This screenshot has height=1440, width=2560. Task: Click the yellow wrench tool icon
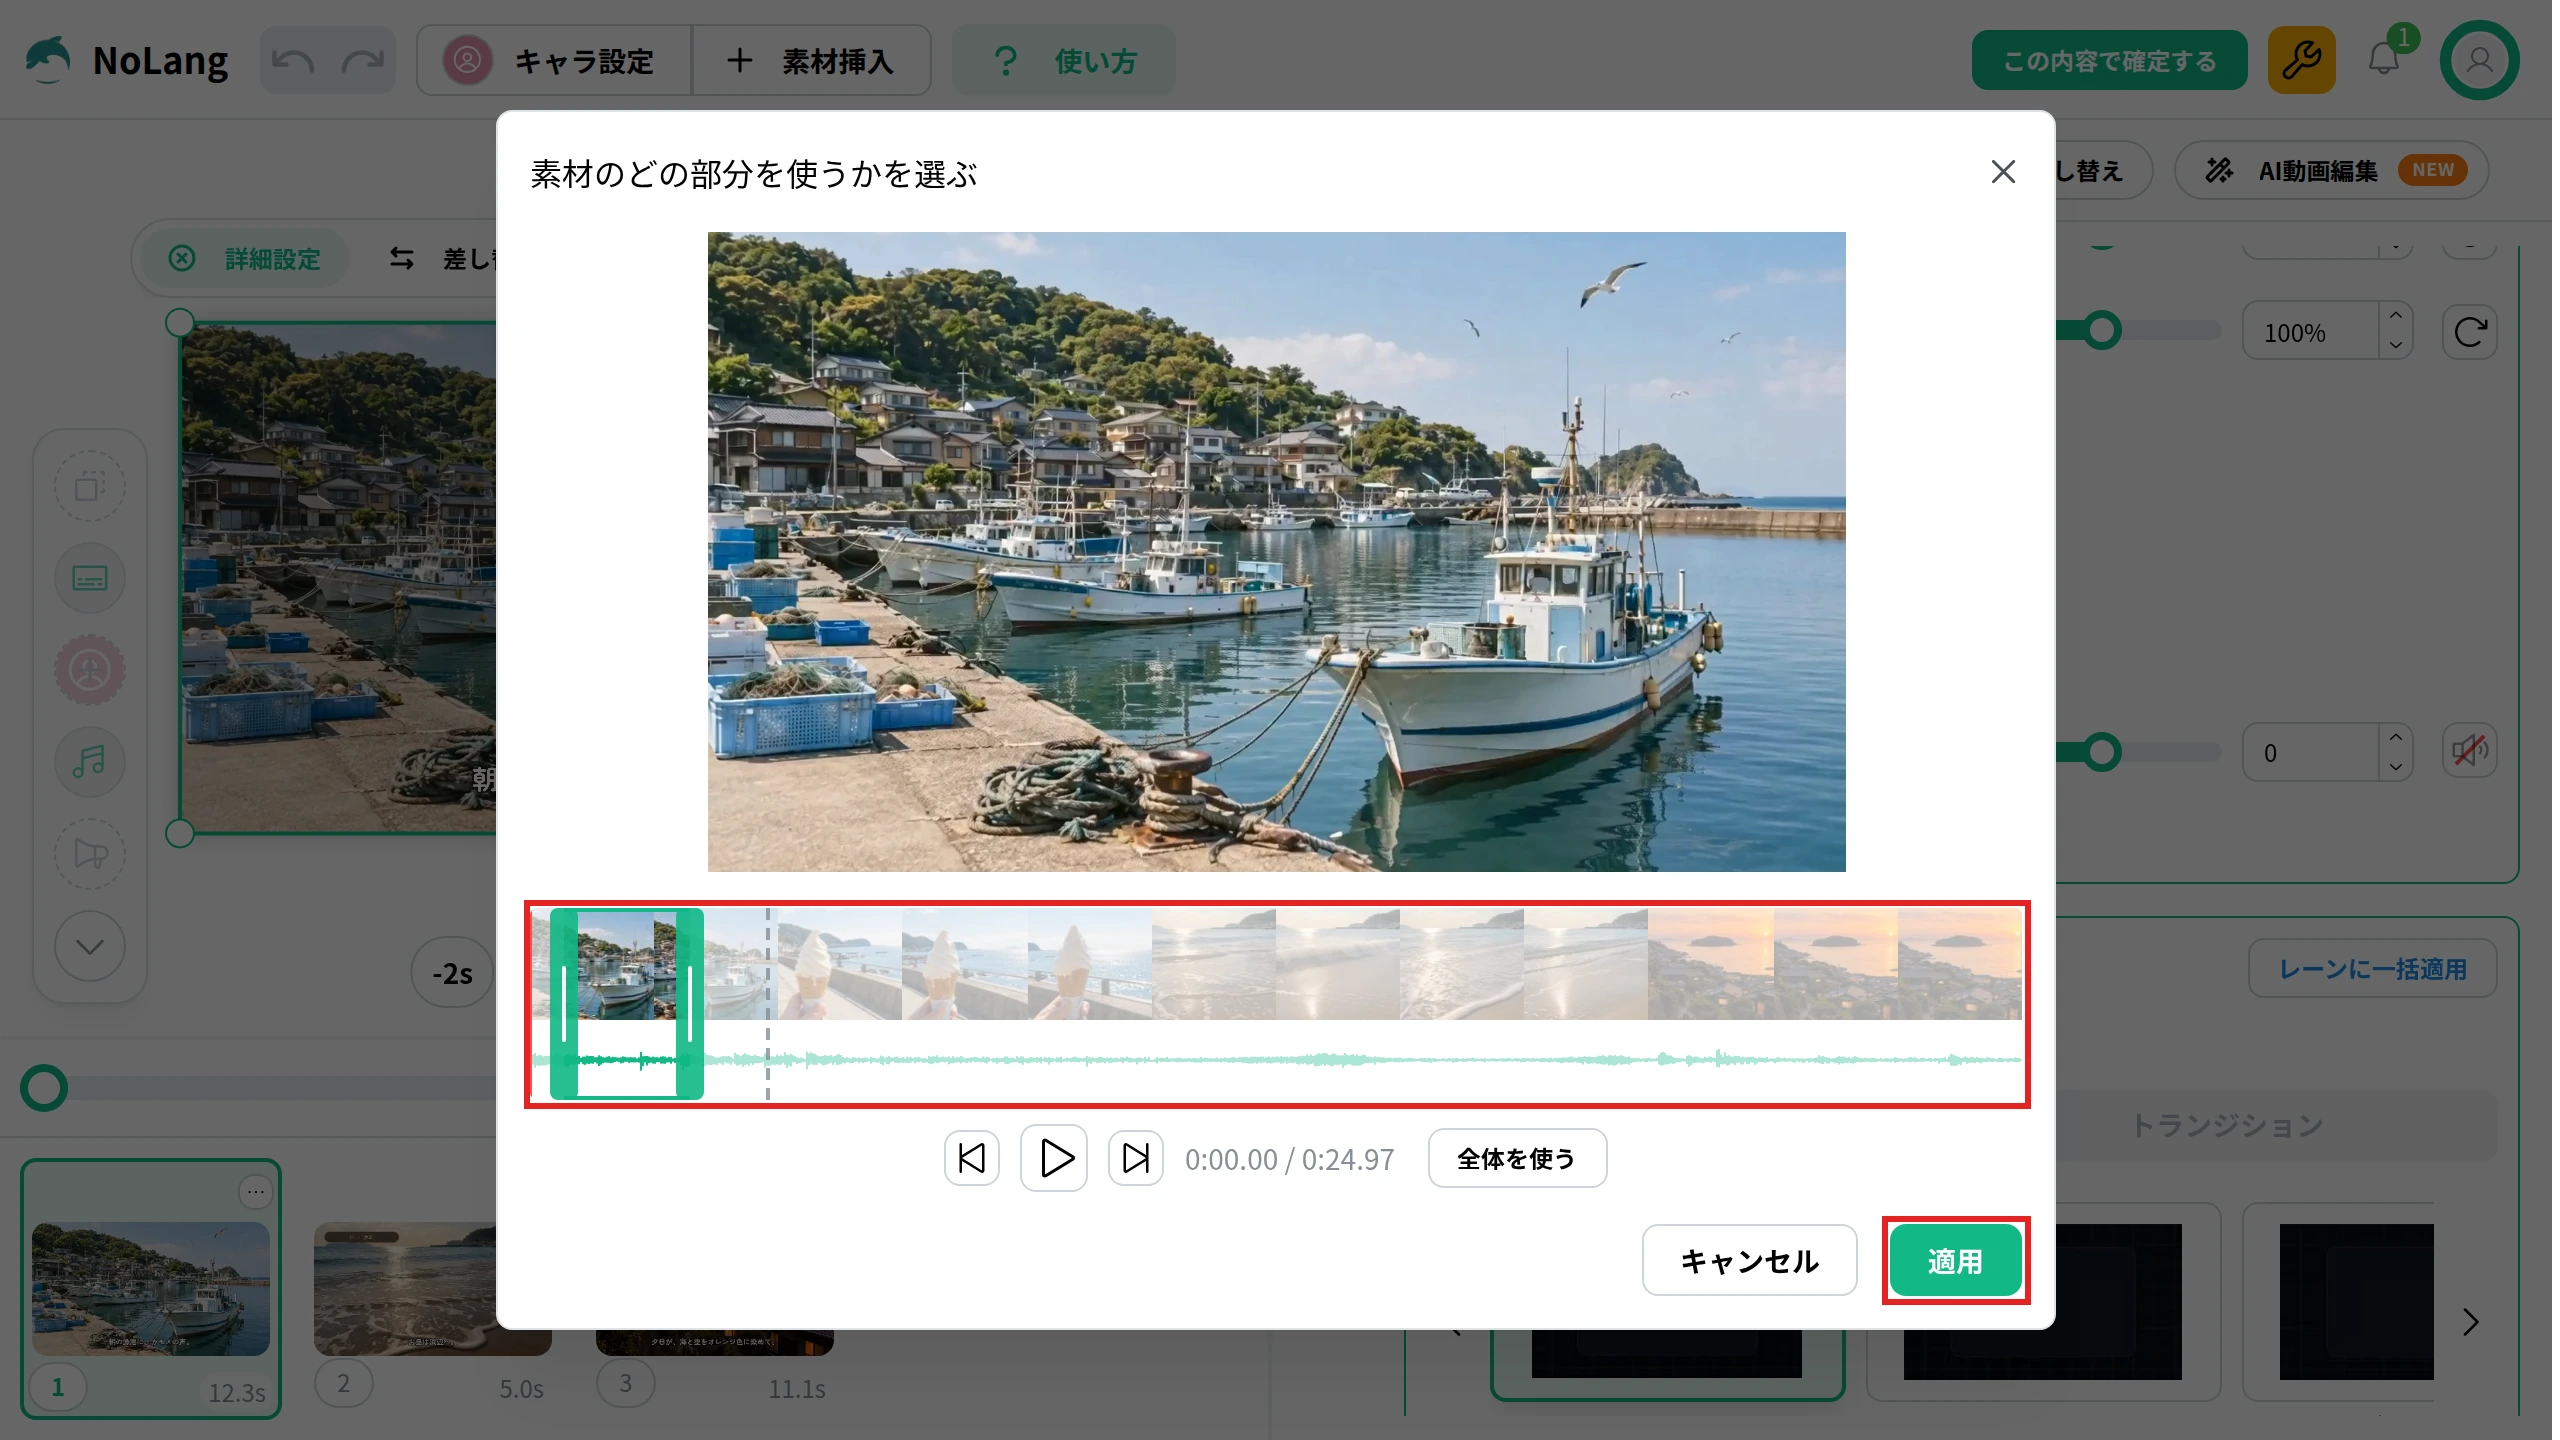[x=2301, y=61]
